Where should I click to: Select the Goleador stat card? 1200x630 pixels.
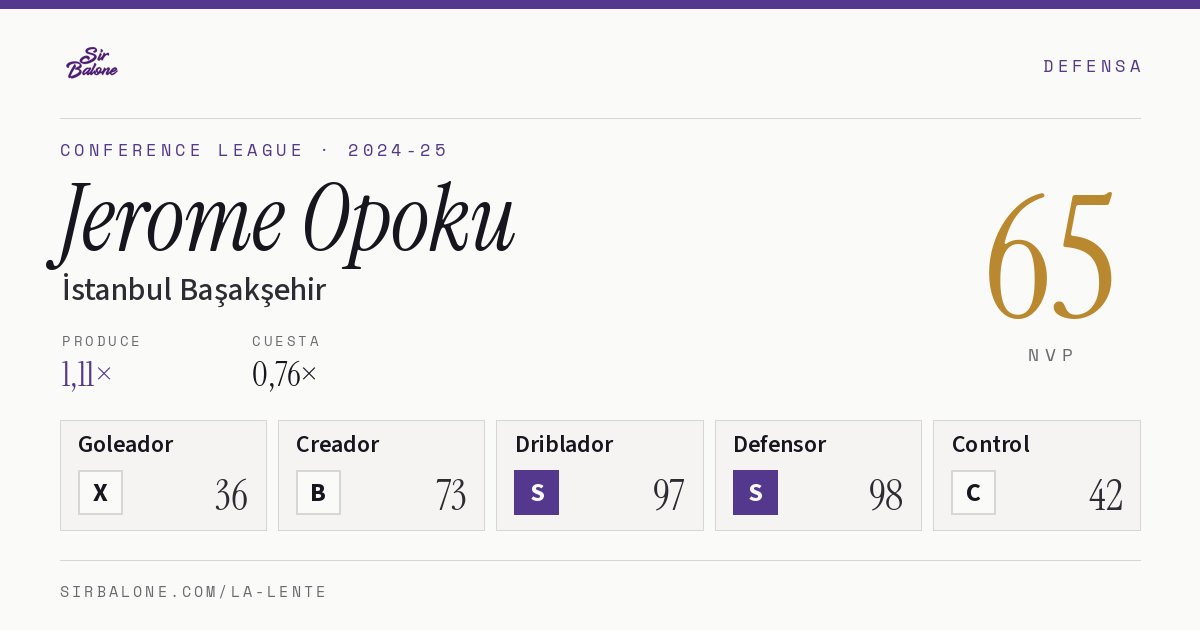(163, 475)
